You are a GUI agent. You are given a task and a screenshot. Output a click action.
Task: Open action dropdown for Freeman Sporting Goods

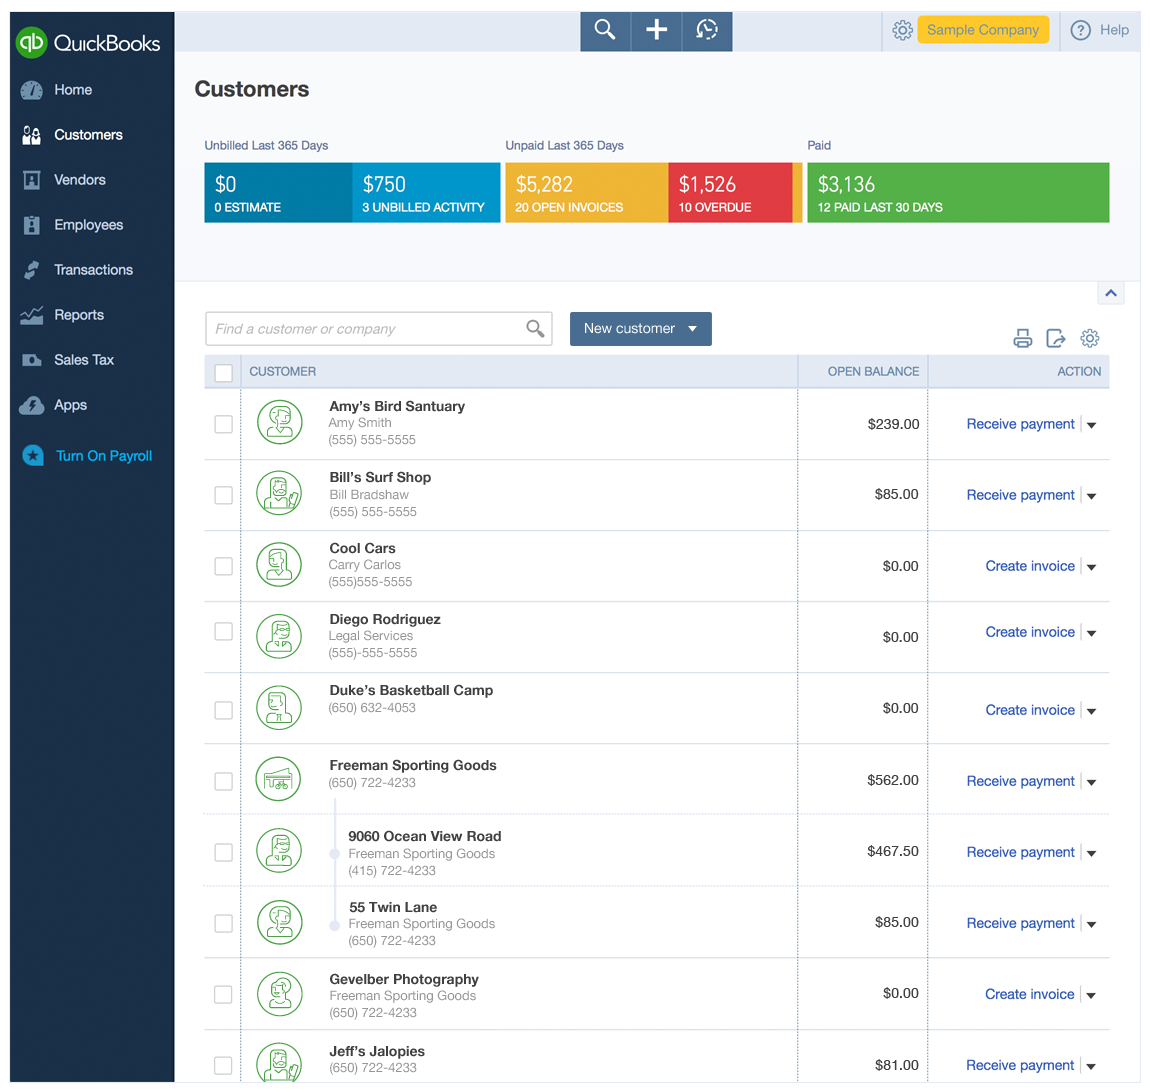[x=1091, y=783]
